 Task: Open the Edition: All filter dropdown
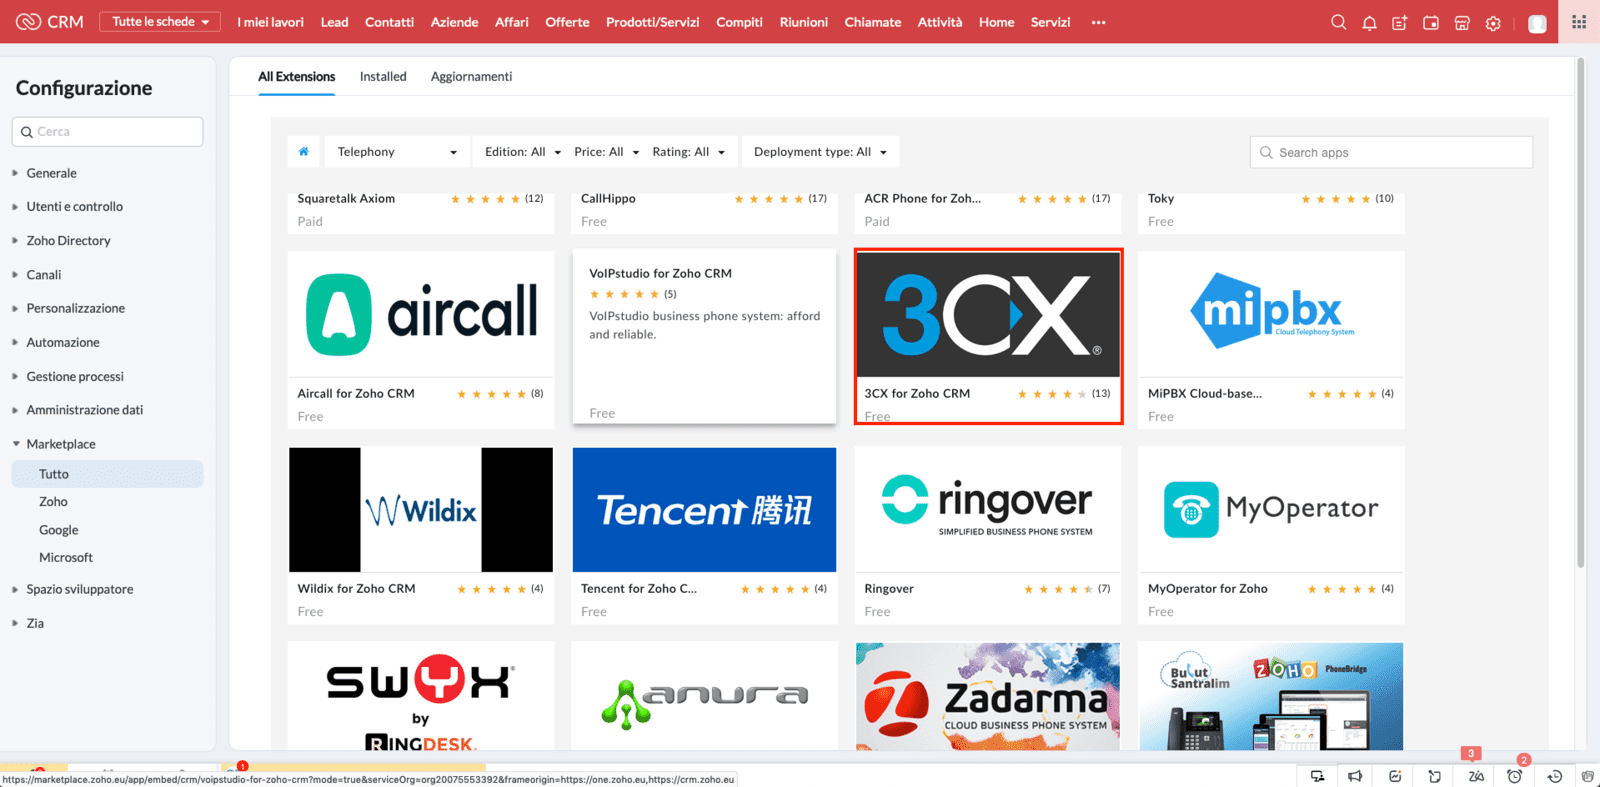coord(523,152)
